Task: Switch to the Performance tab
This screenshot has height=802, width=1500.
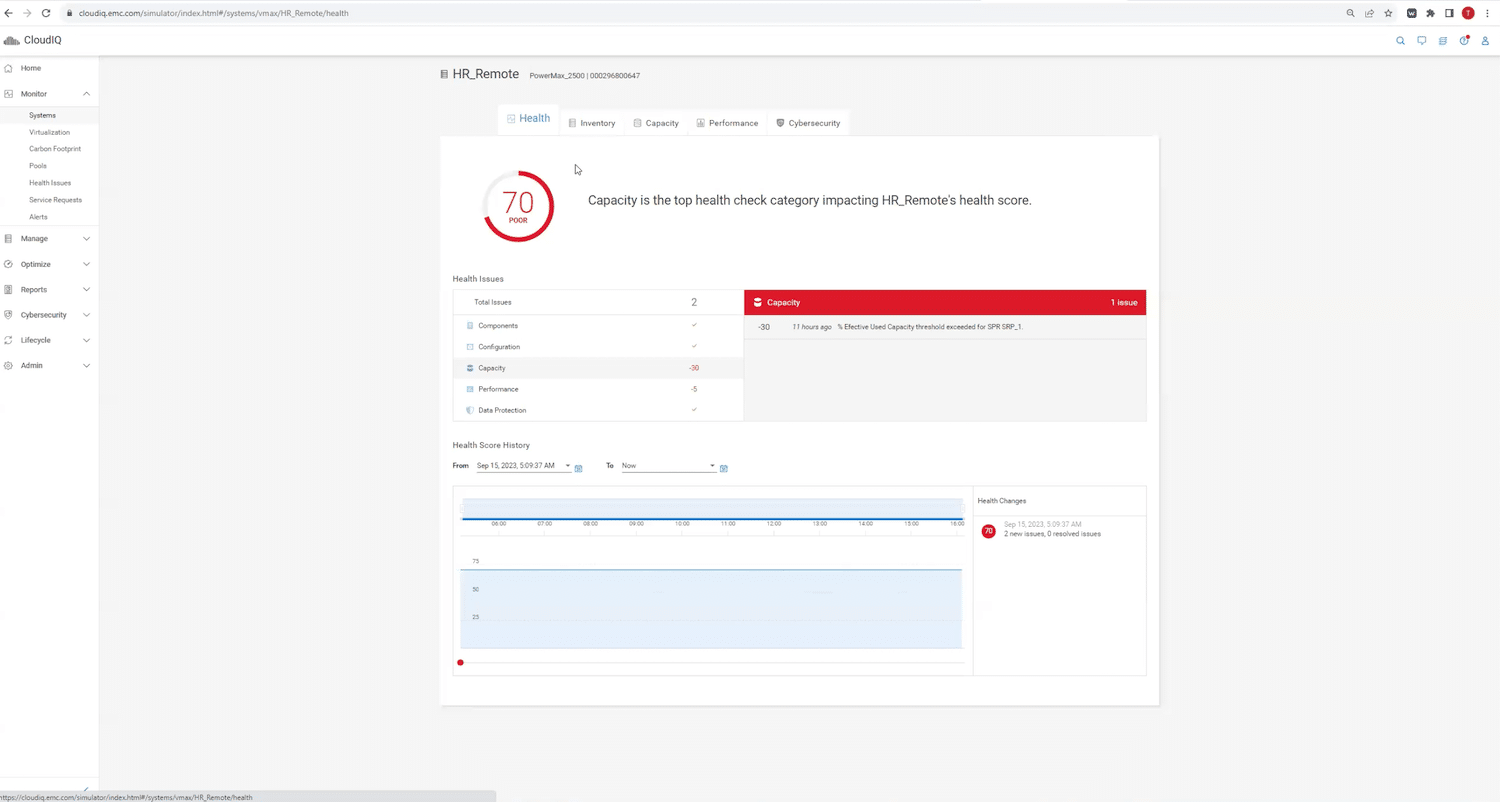Action: 727,123
